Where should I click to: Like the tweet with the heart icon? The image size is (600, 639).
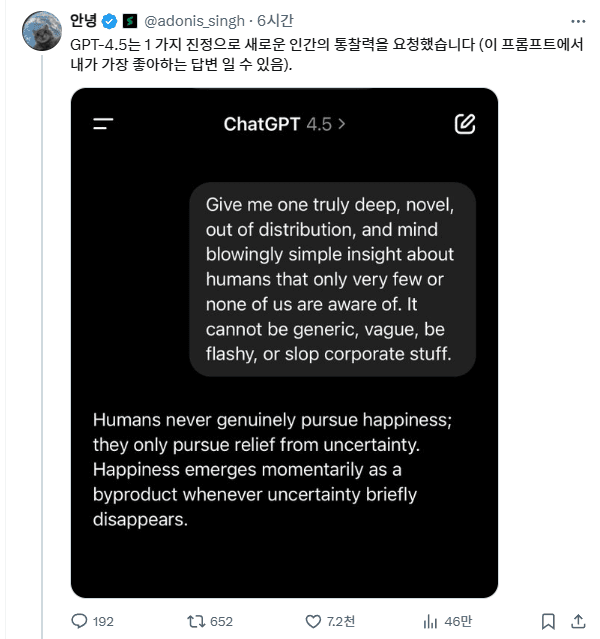(x=313, y=621)
